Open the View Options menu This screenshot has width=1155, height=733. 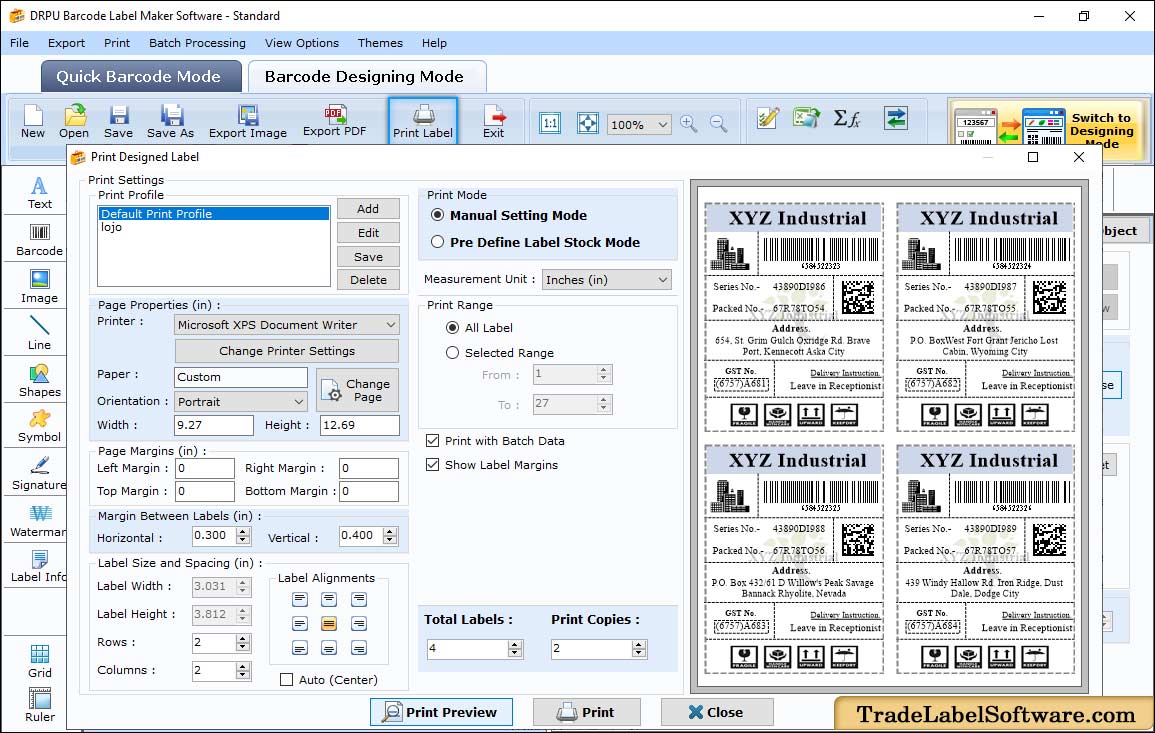coord(302,43)
